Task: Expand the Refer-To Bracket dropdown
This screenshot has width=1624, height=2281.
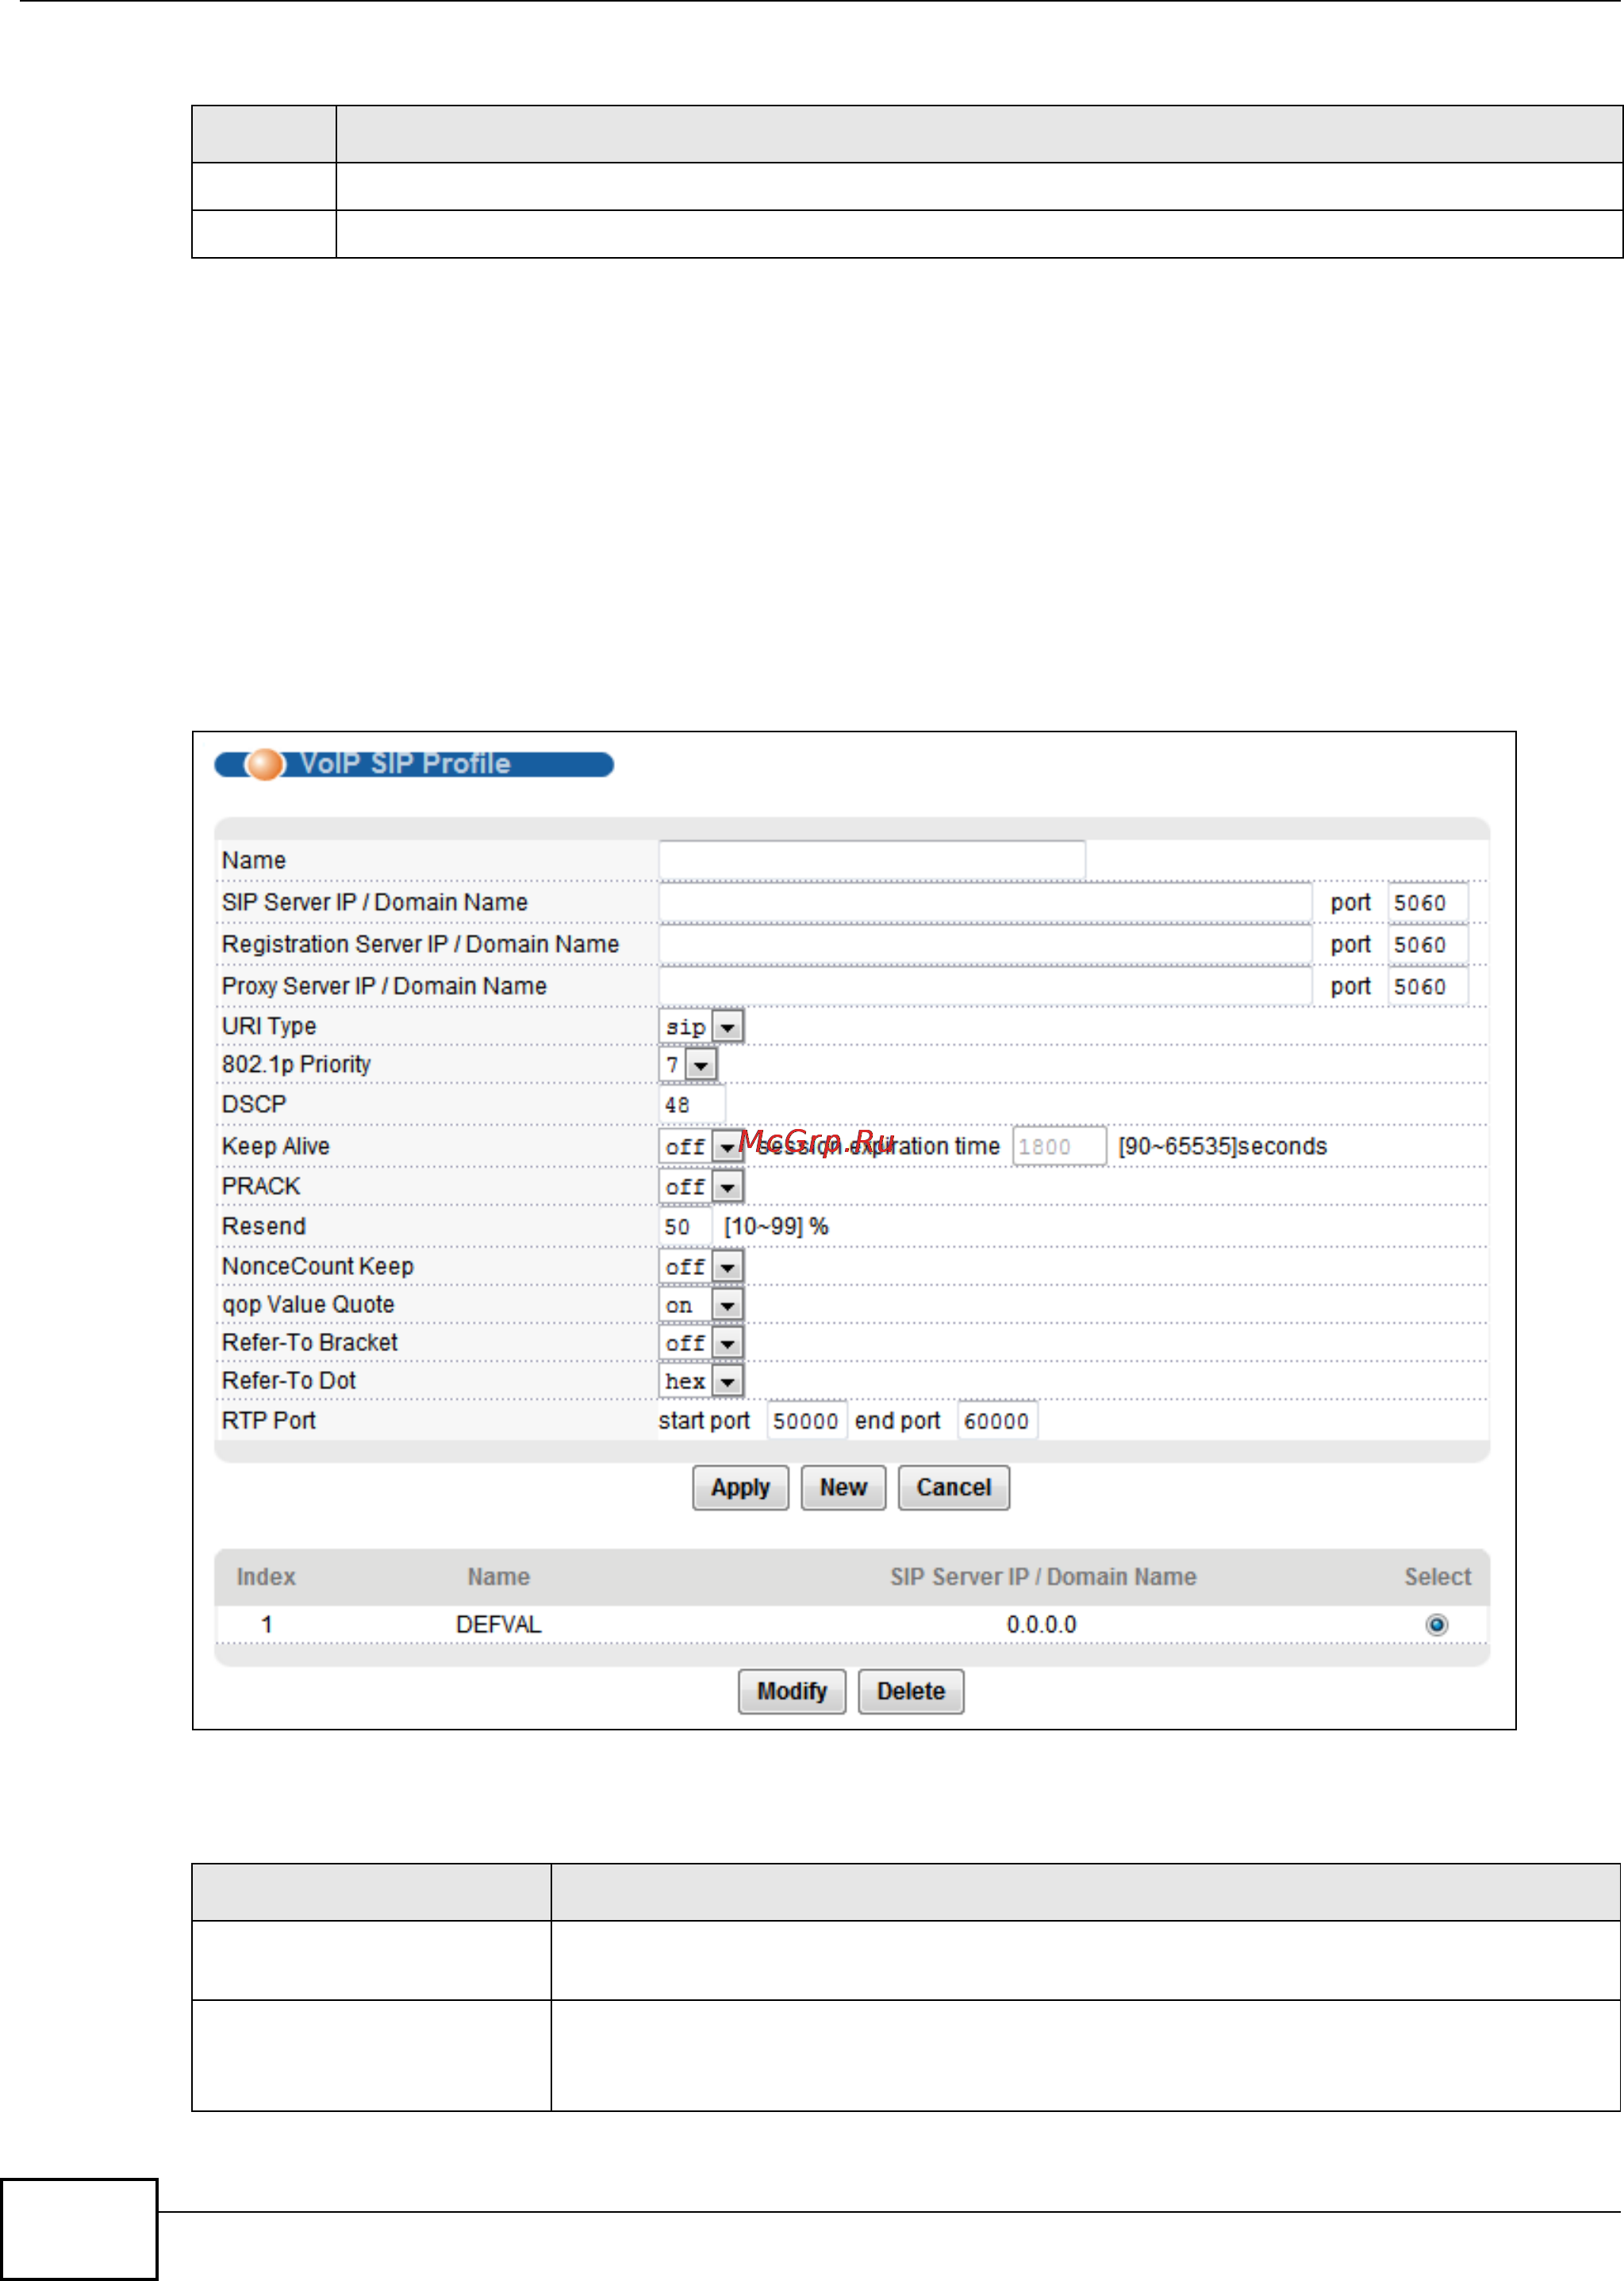Action: coord(727,1343)
